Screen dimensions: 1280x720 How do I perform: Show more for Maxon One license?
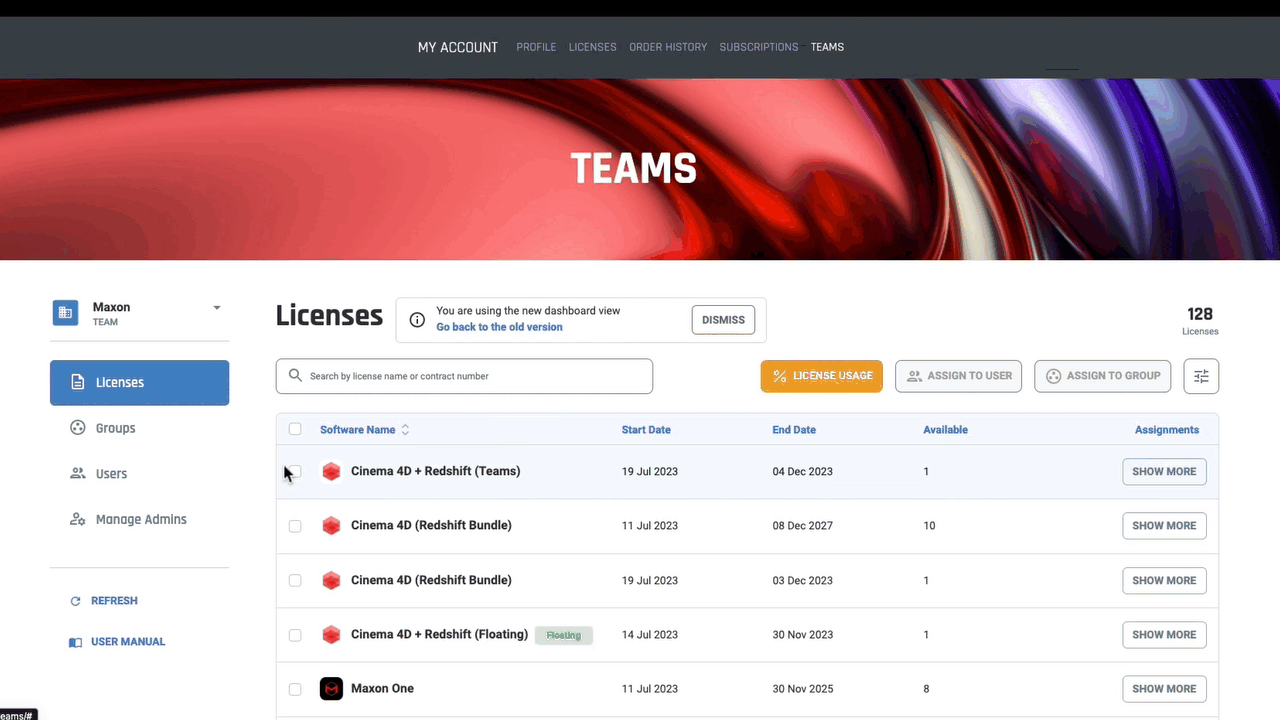pos(1164,689)
